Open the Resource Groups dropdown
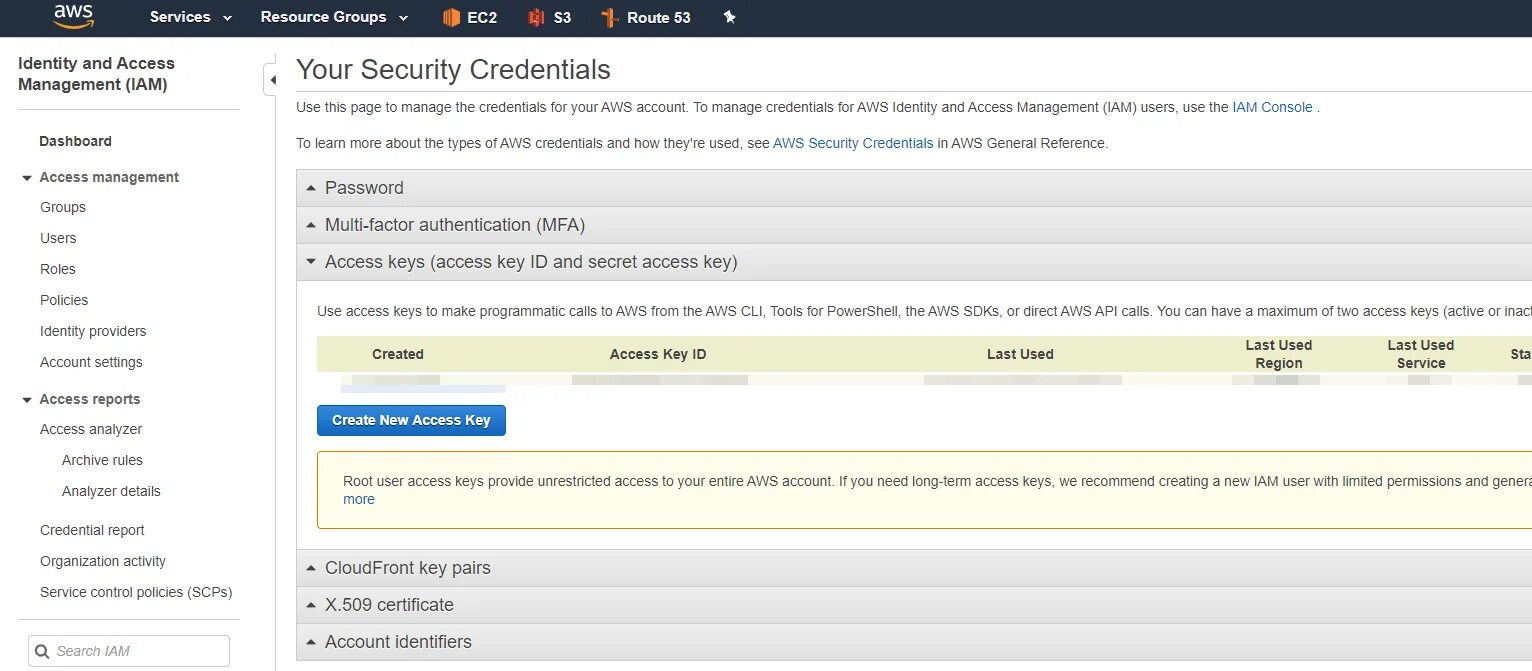The image size is (1532, 671). point(334,17)
